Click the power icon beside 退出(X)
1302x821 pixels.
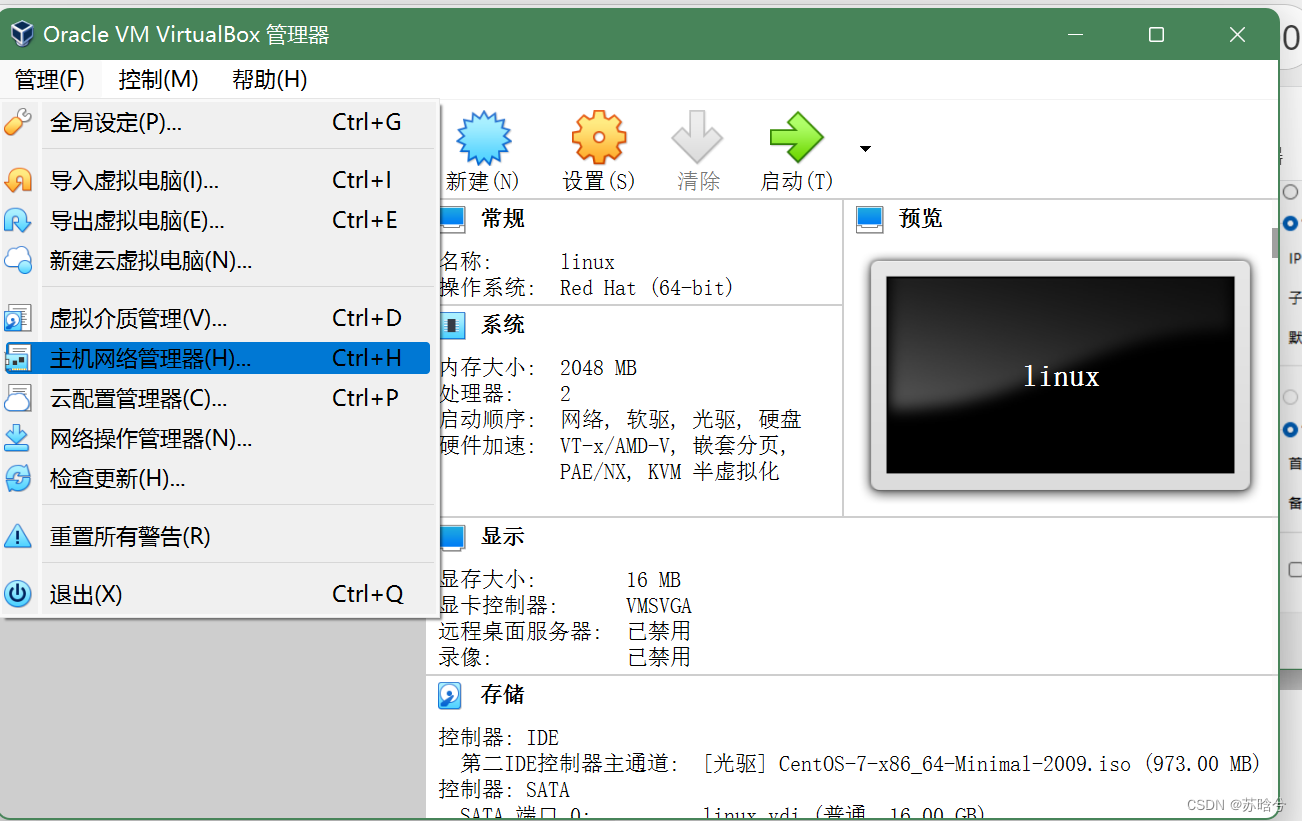(x=18, y=594)
